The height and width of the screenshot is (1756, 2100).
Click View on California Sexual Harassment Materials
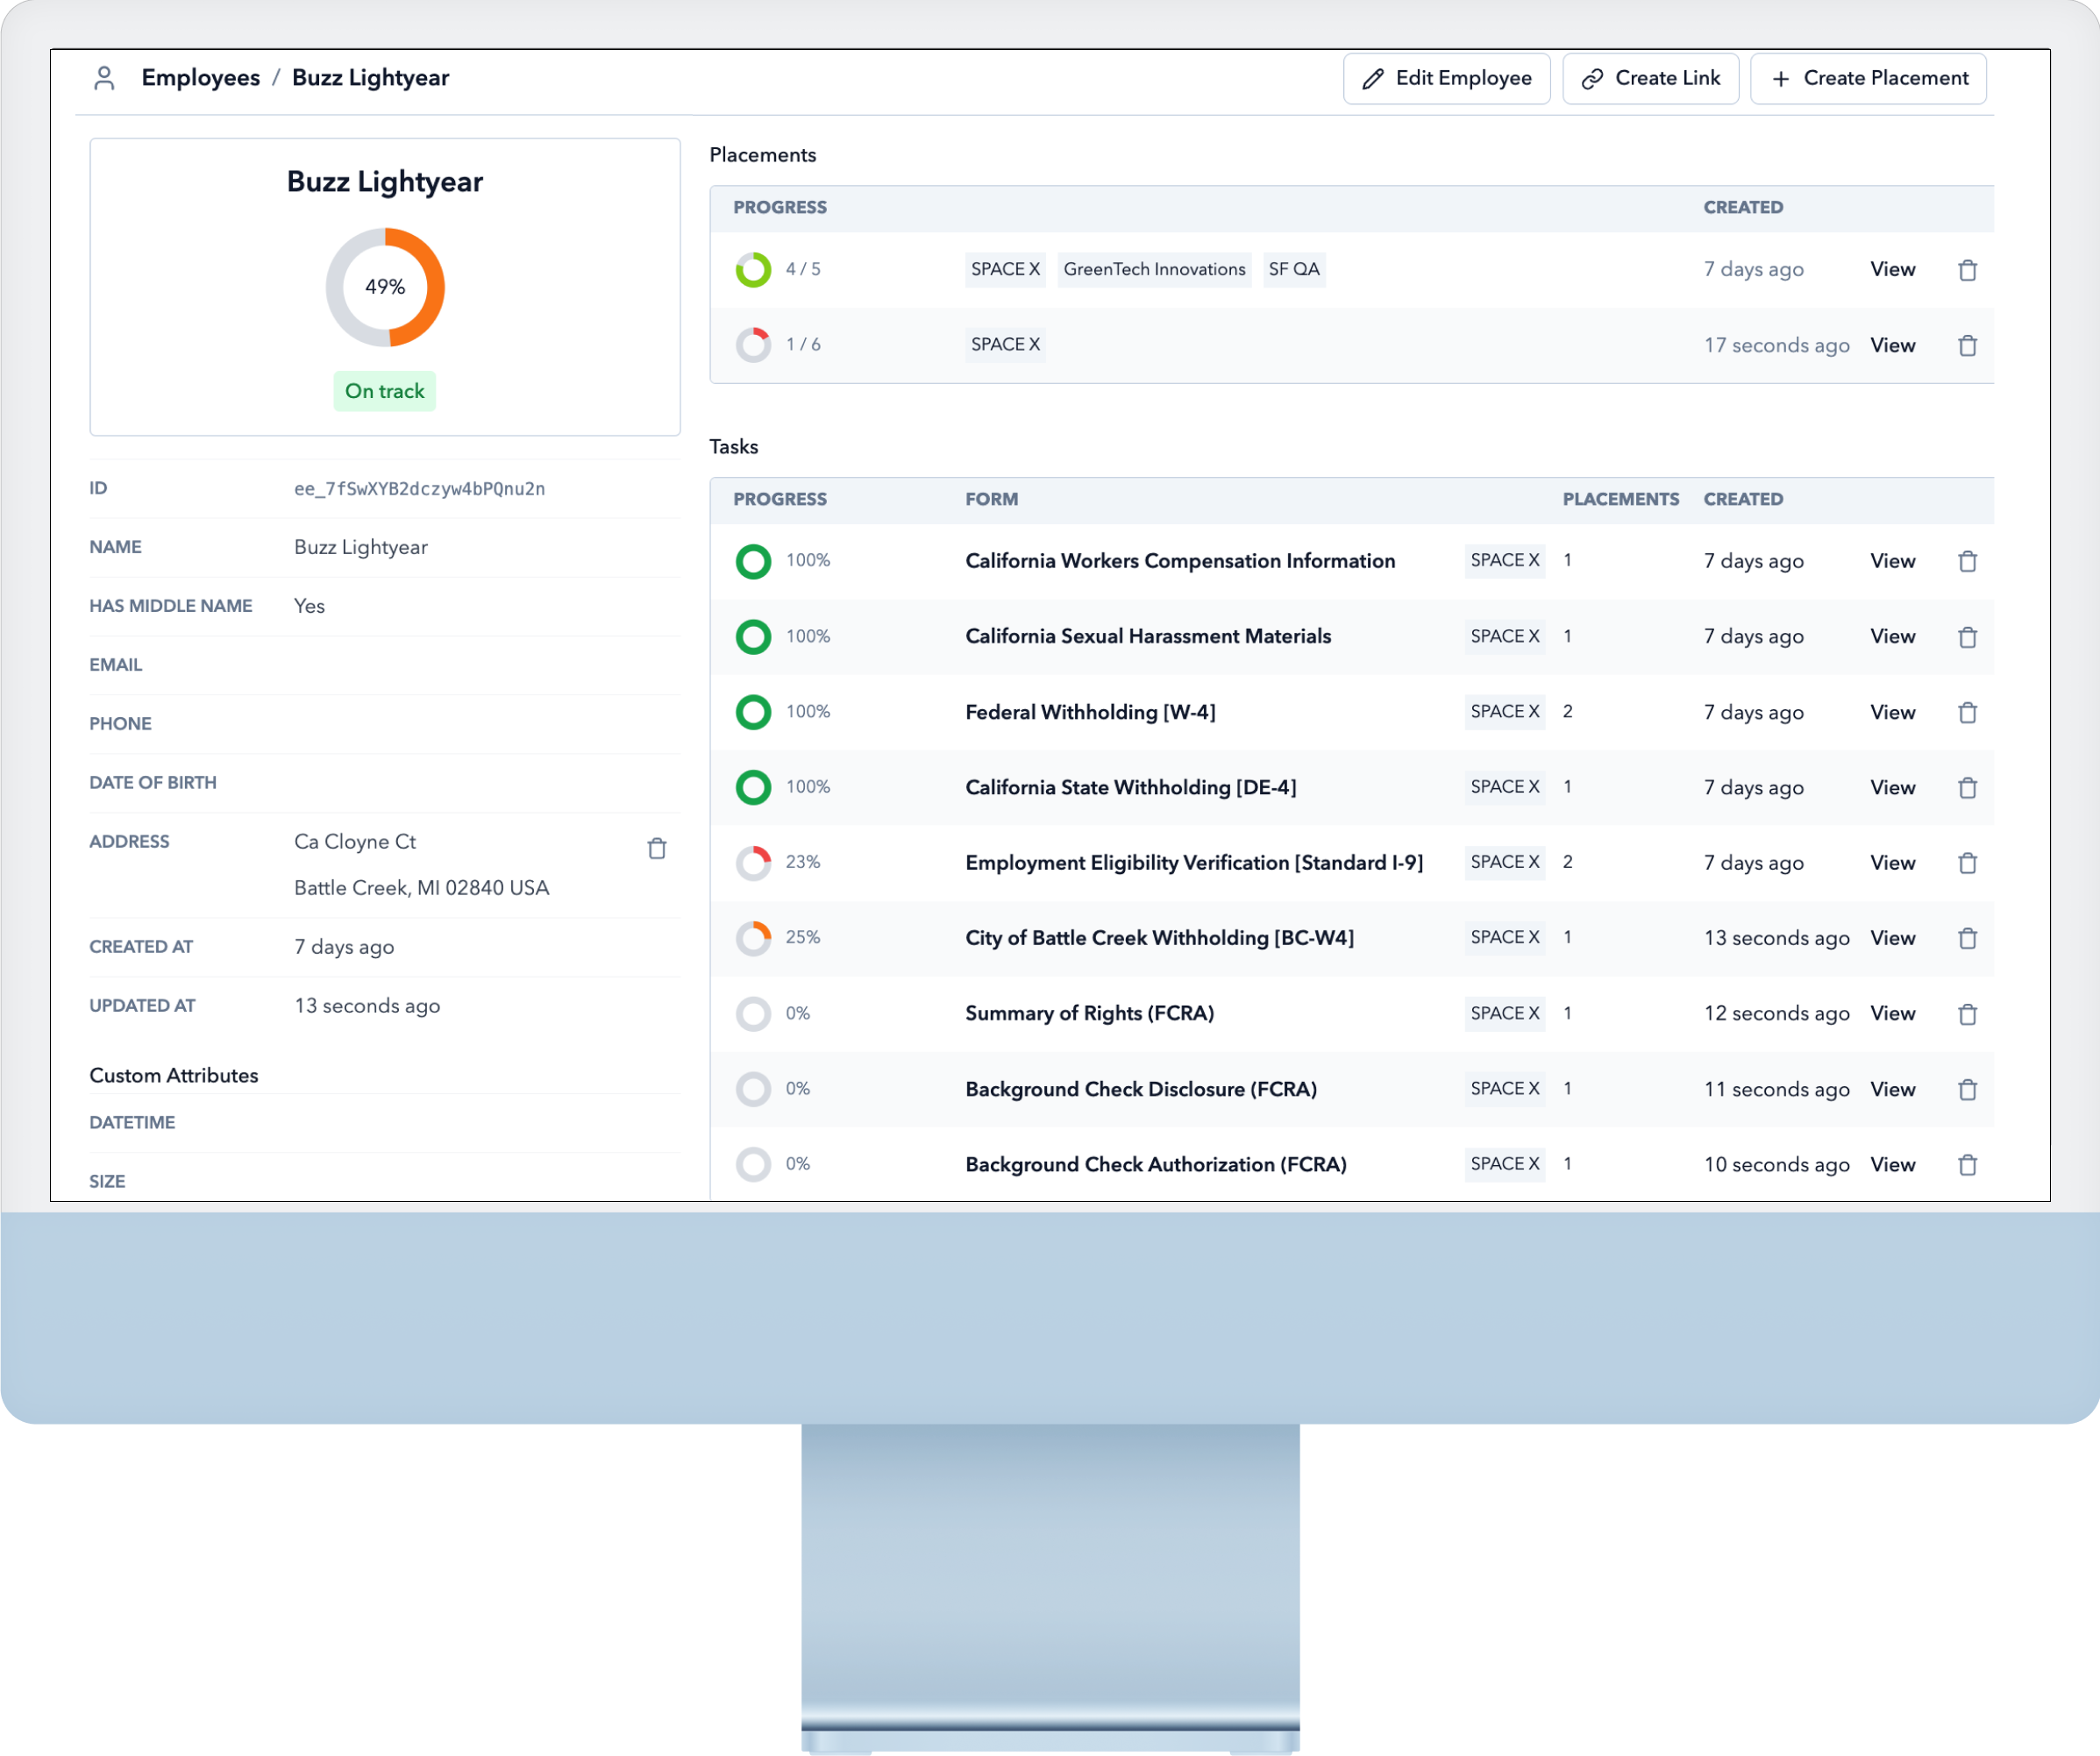[1892, 636]
